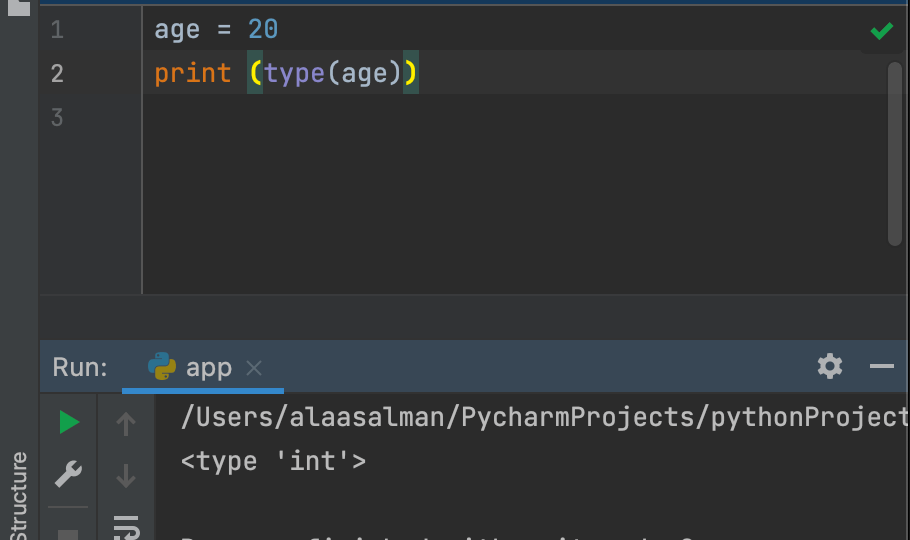Click the Down stack trace arrow
Screen dimensions: 910x540
tap(126, 475)
